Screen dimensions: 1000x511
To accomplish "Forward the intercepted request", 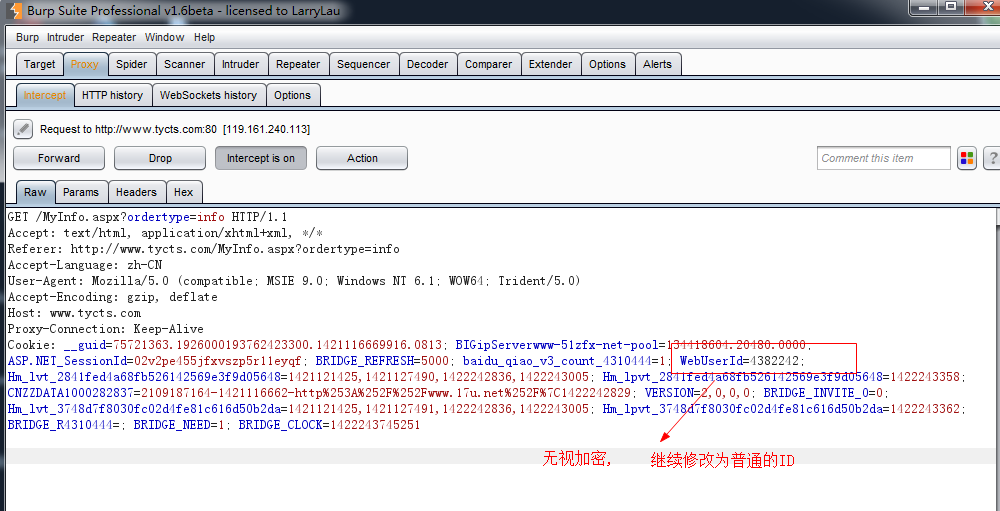I will [x=59, y=158].
